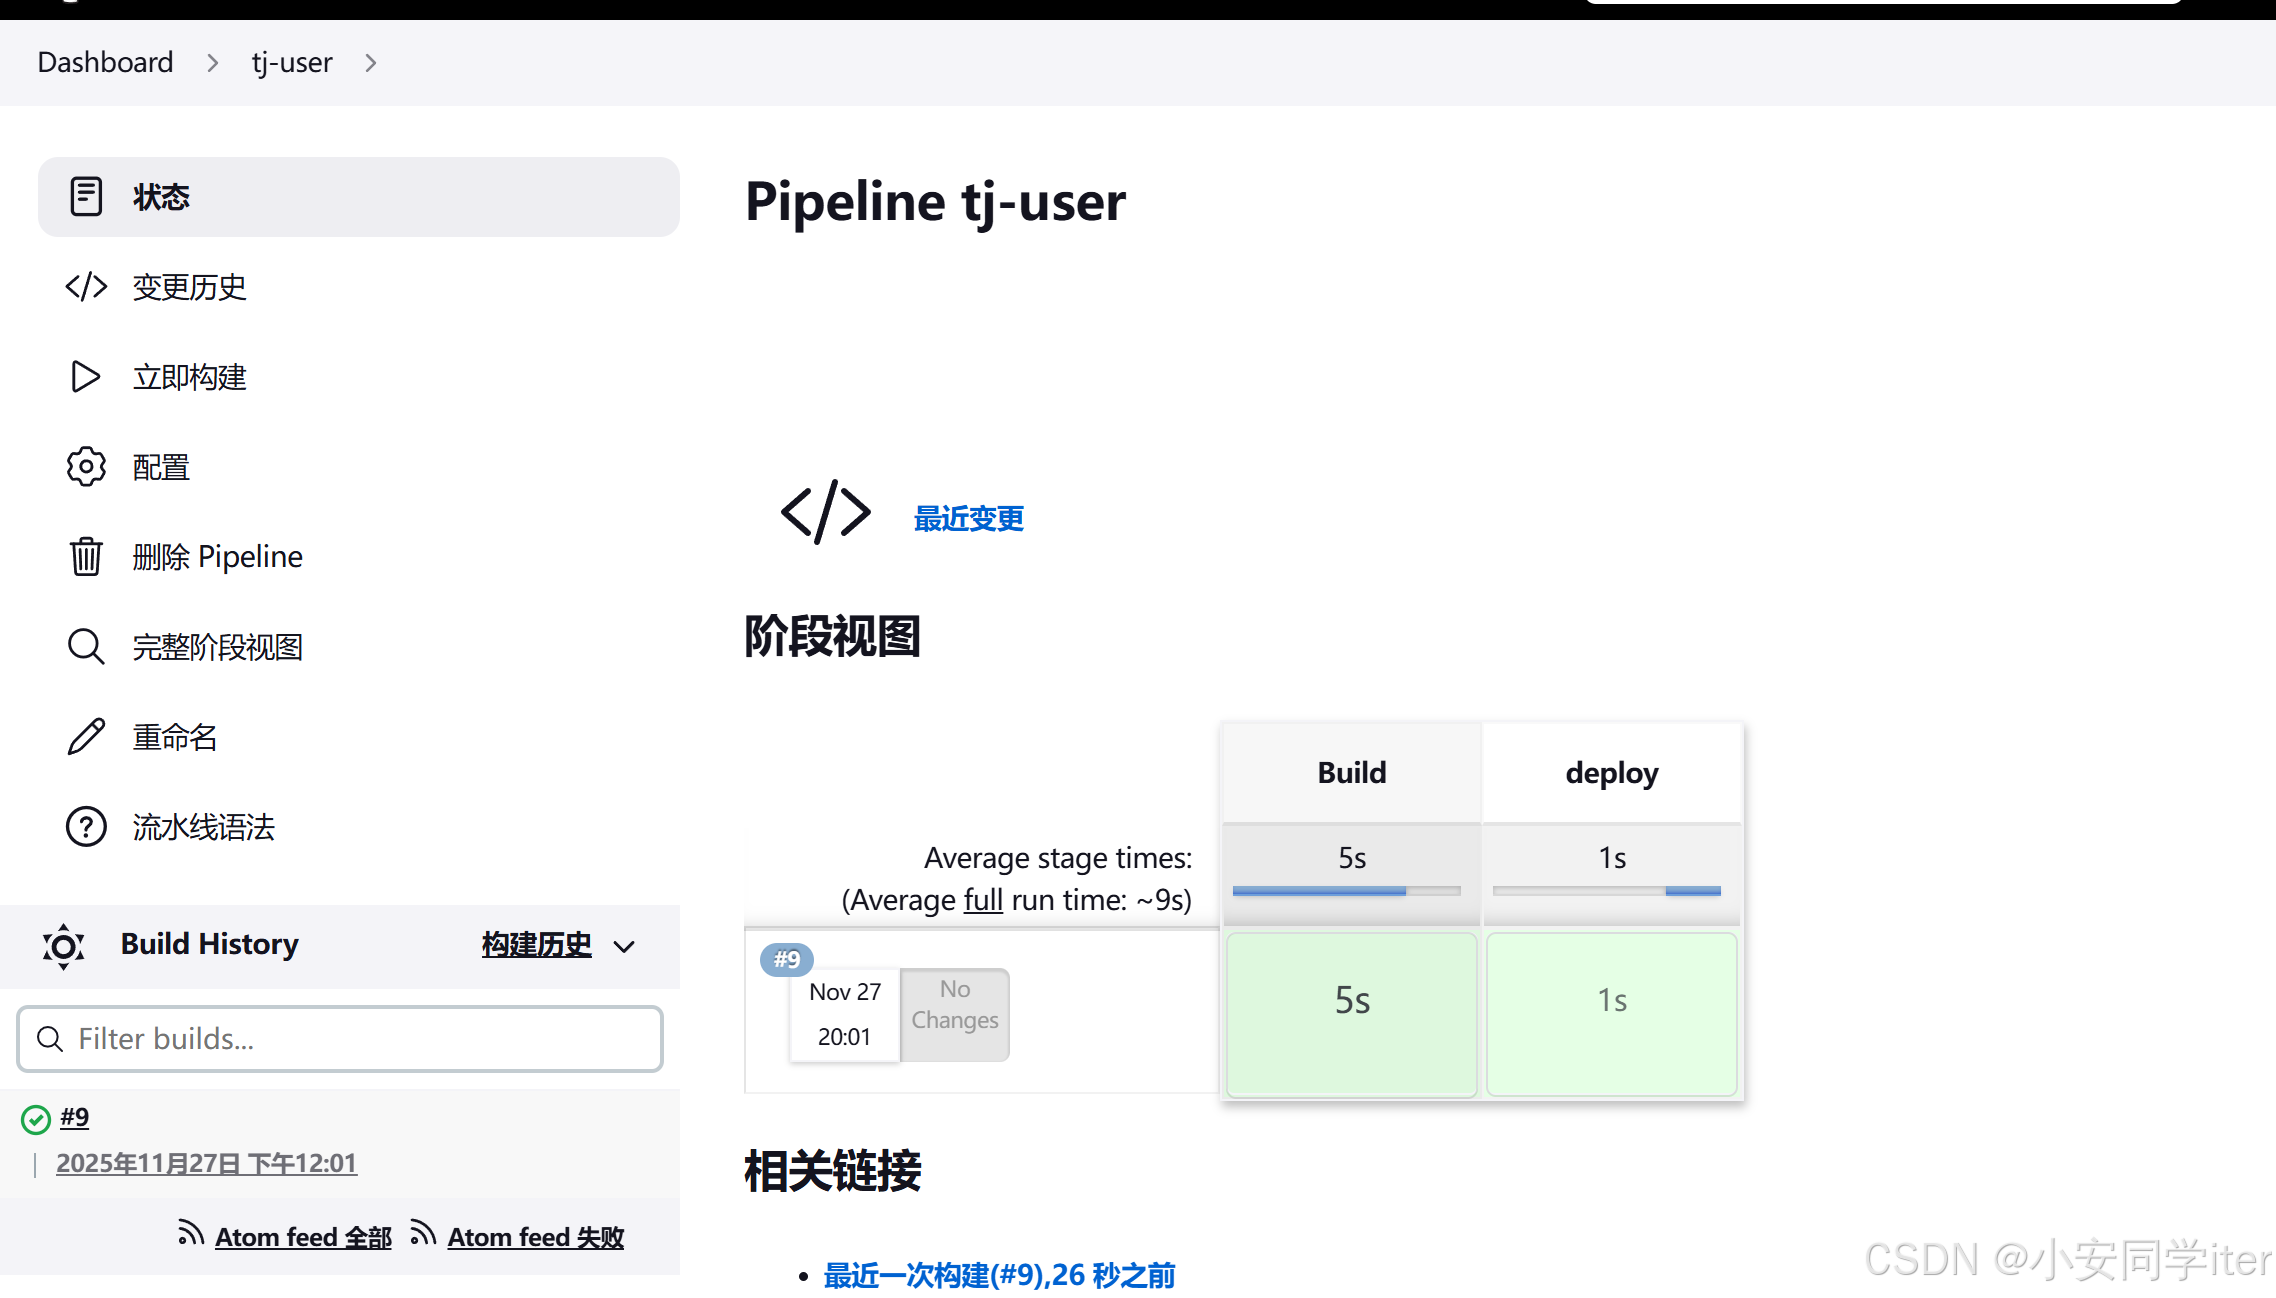The width and height of the screenshot is (2276, 1298).
Task: Click the green success check for build #9
Action: (36, 1119)
